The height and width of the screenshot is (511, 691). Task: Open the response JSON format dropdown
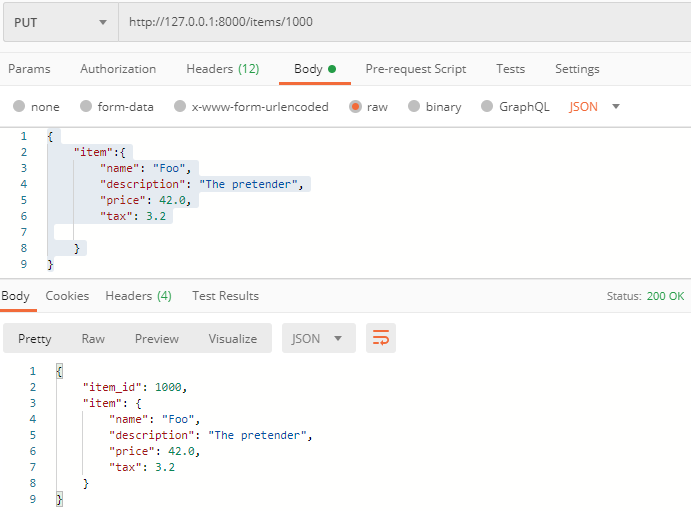[x=318, y=339]
